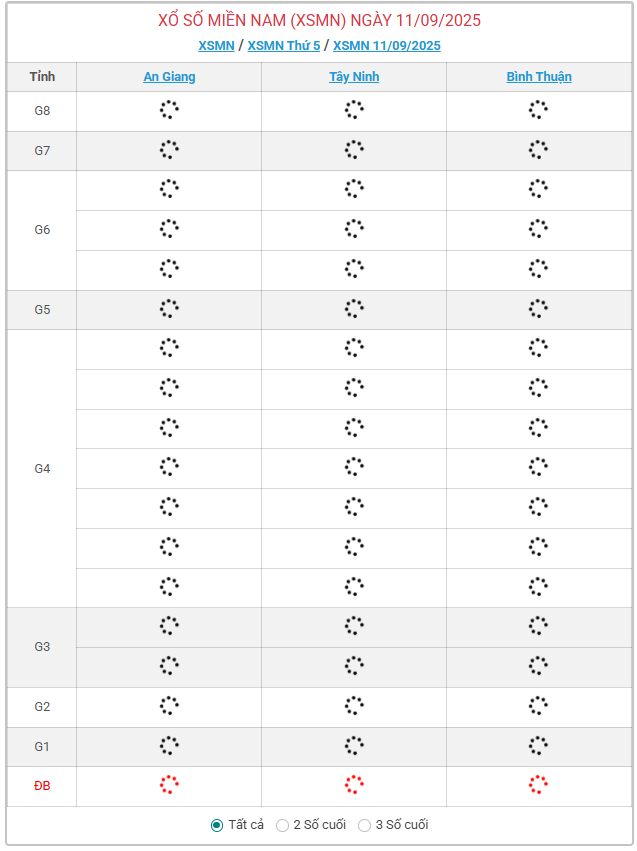The image size is (637, 851).
Task: Click the Tây Ninh G7 loading spinner
Action: point(354,149)
